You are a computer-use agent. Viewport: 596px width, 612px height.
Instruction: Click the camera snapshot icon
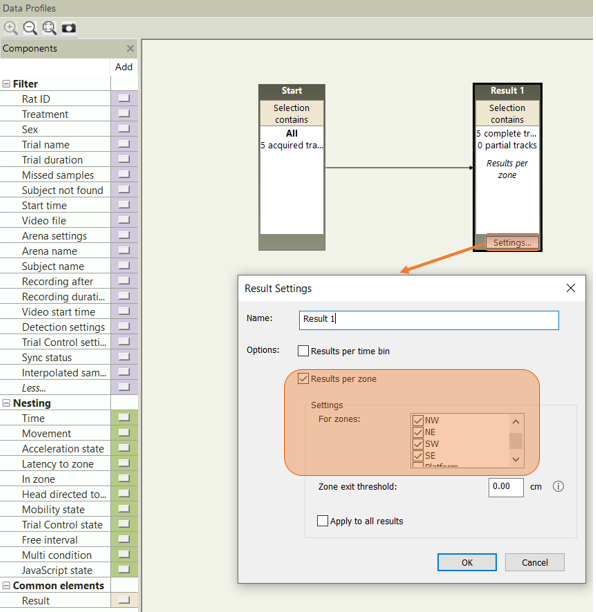69,28
